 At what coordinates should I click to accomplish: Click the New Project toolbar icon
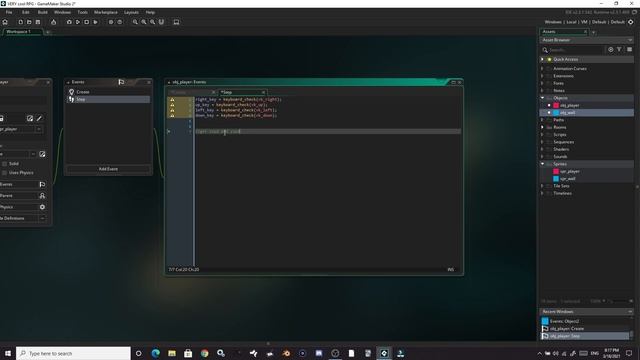coord(20,22)
